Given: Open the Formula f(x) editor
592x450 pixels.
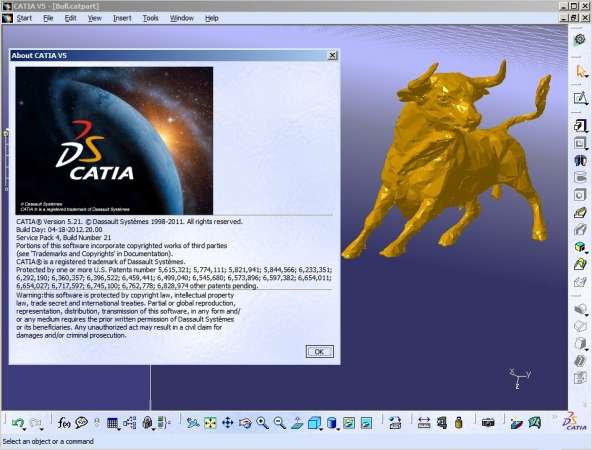Looking at the screenshot, I should [x=64, y=423].
